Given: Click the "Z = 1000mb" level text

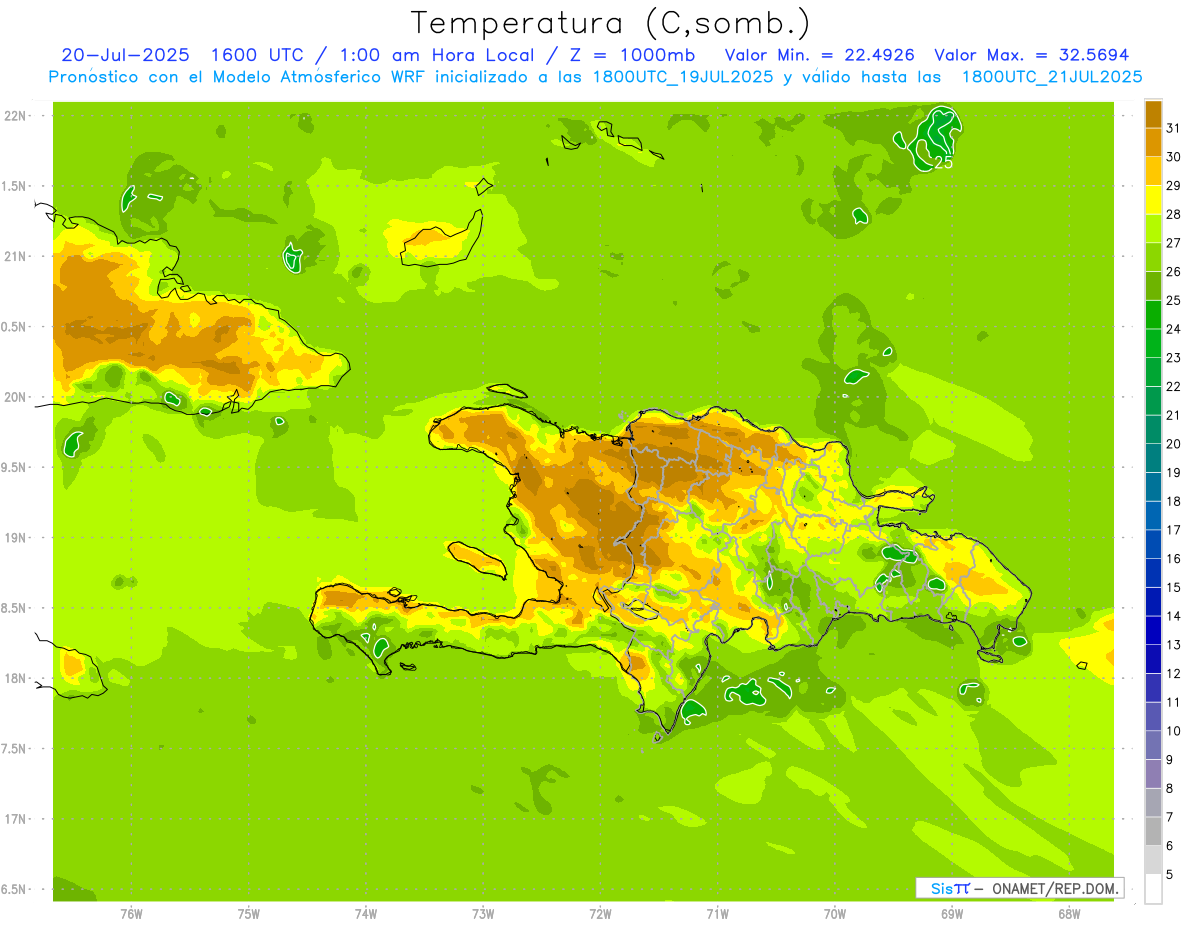Looking at the screenshot, I should pos(635,55).
